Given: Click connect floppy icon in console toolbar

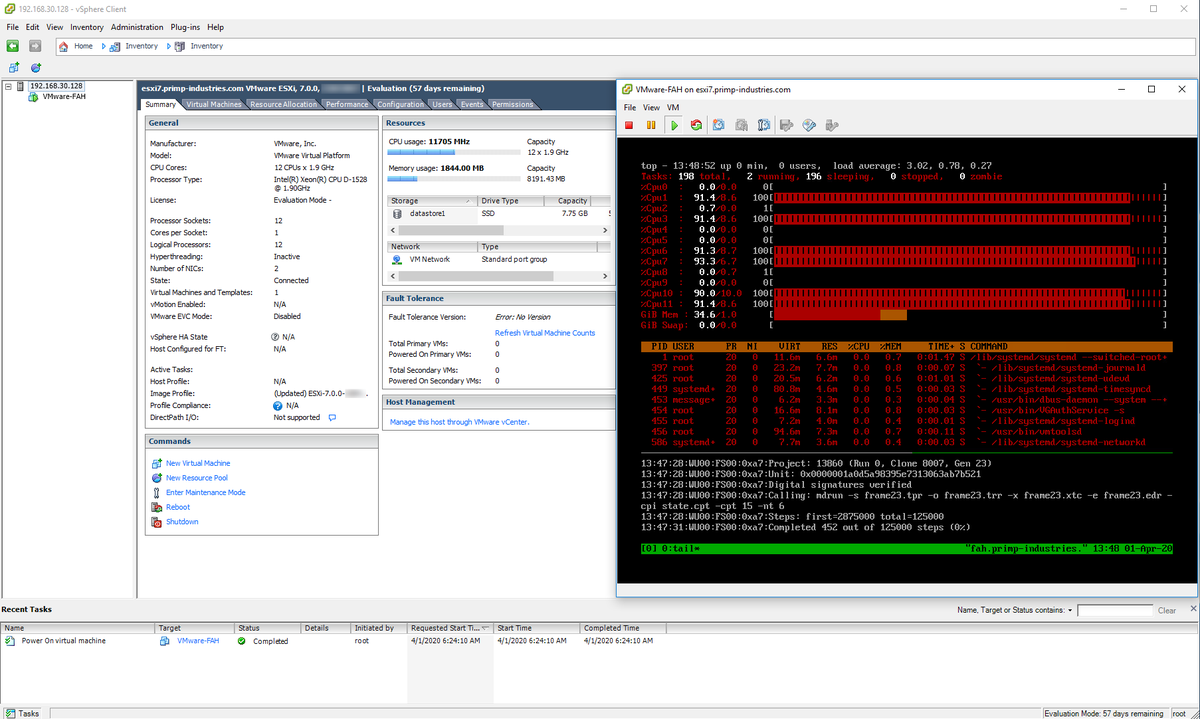Looking at the screenshot, I should (x=786, y=125).
